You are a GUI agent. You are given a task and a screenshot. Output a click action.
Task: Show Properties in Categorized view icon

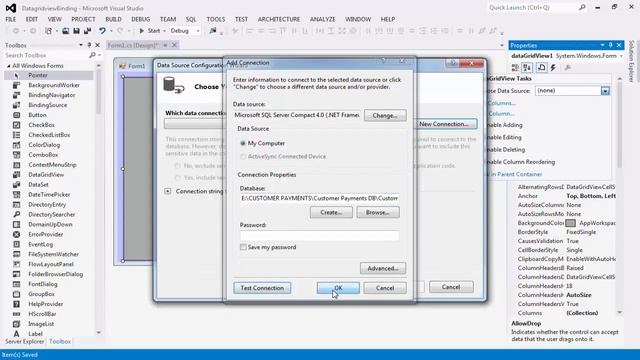(515, 67)
